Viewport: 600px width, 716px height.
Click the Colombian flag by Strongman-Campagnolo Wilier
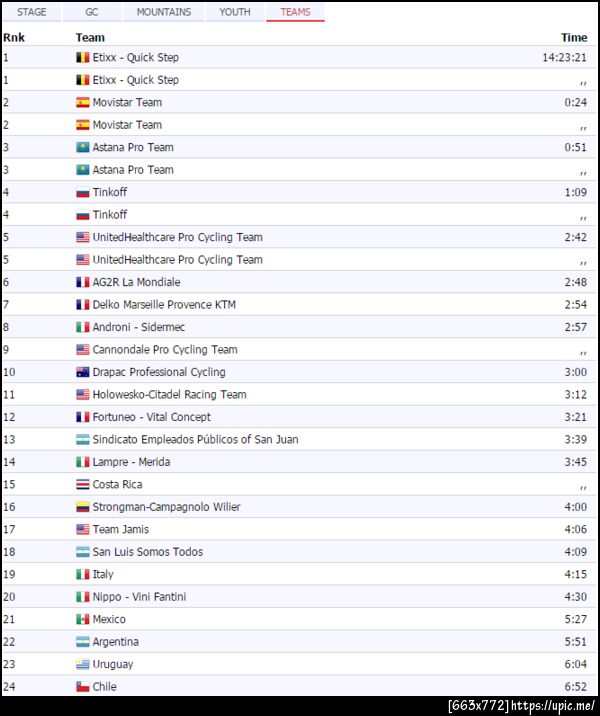click(83, 507)
